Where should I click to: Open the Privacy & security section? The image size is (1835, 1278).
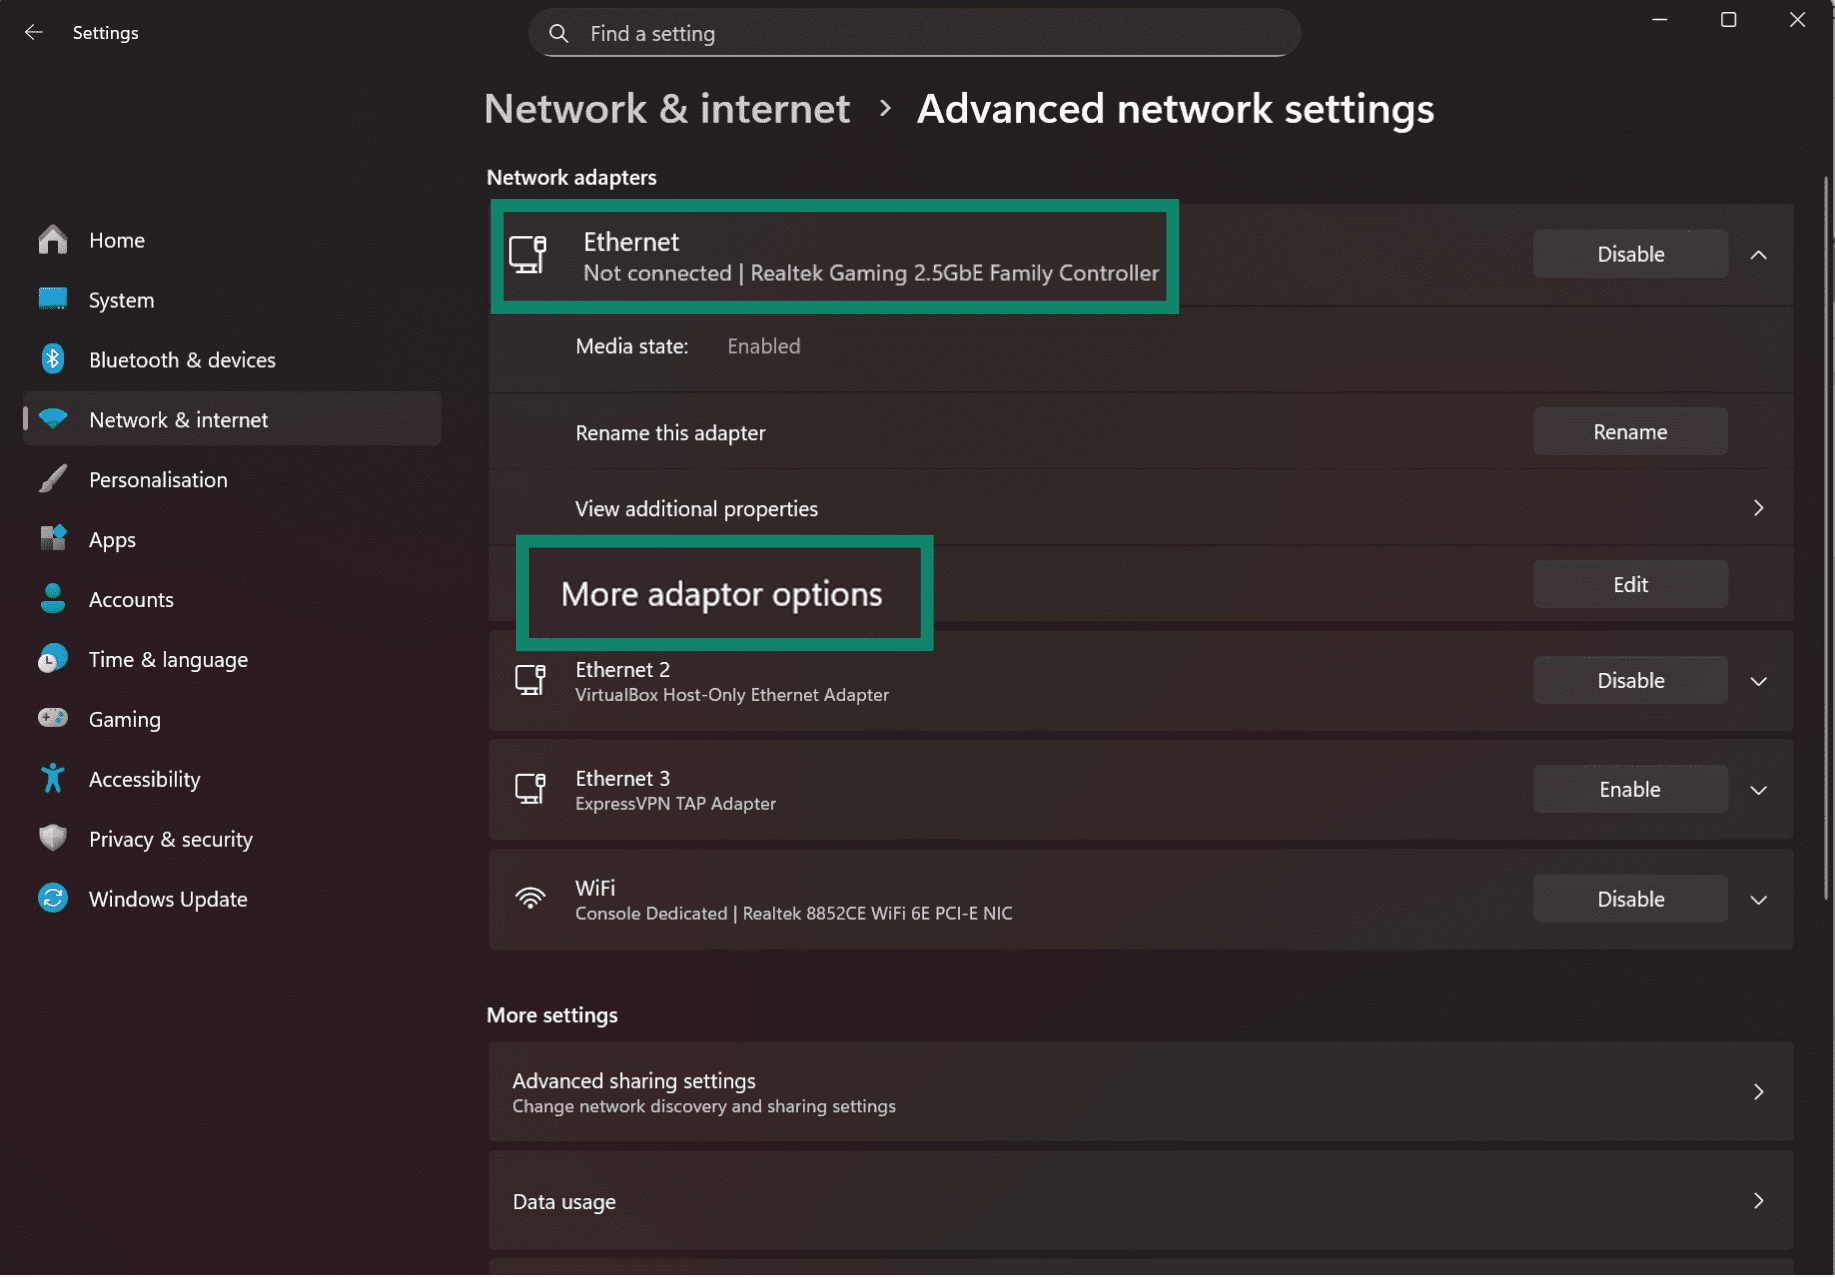(x=170, y=838)
